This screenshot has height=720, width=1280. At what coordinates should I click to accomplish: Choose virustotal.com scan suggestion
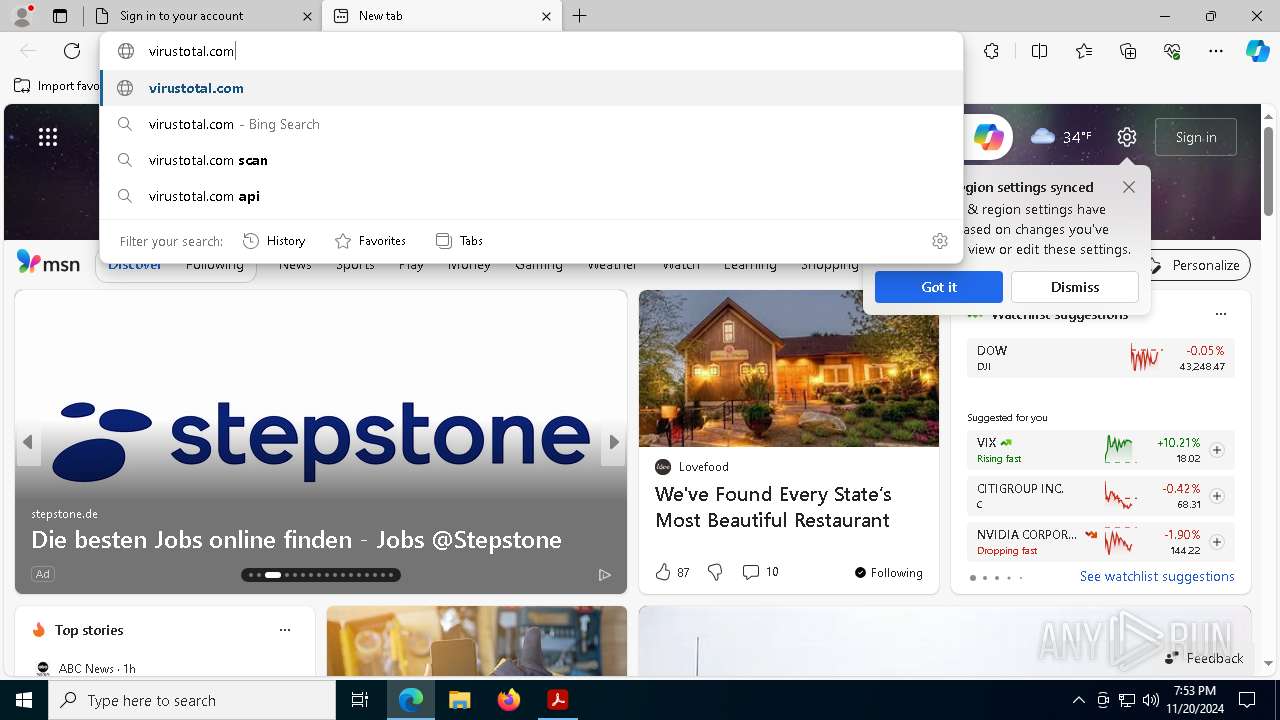pos(532,160)
